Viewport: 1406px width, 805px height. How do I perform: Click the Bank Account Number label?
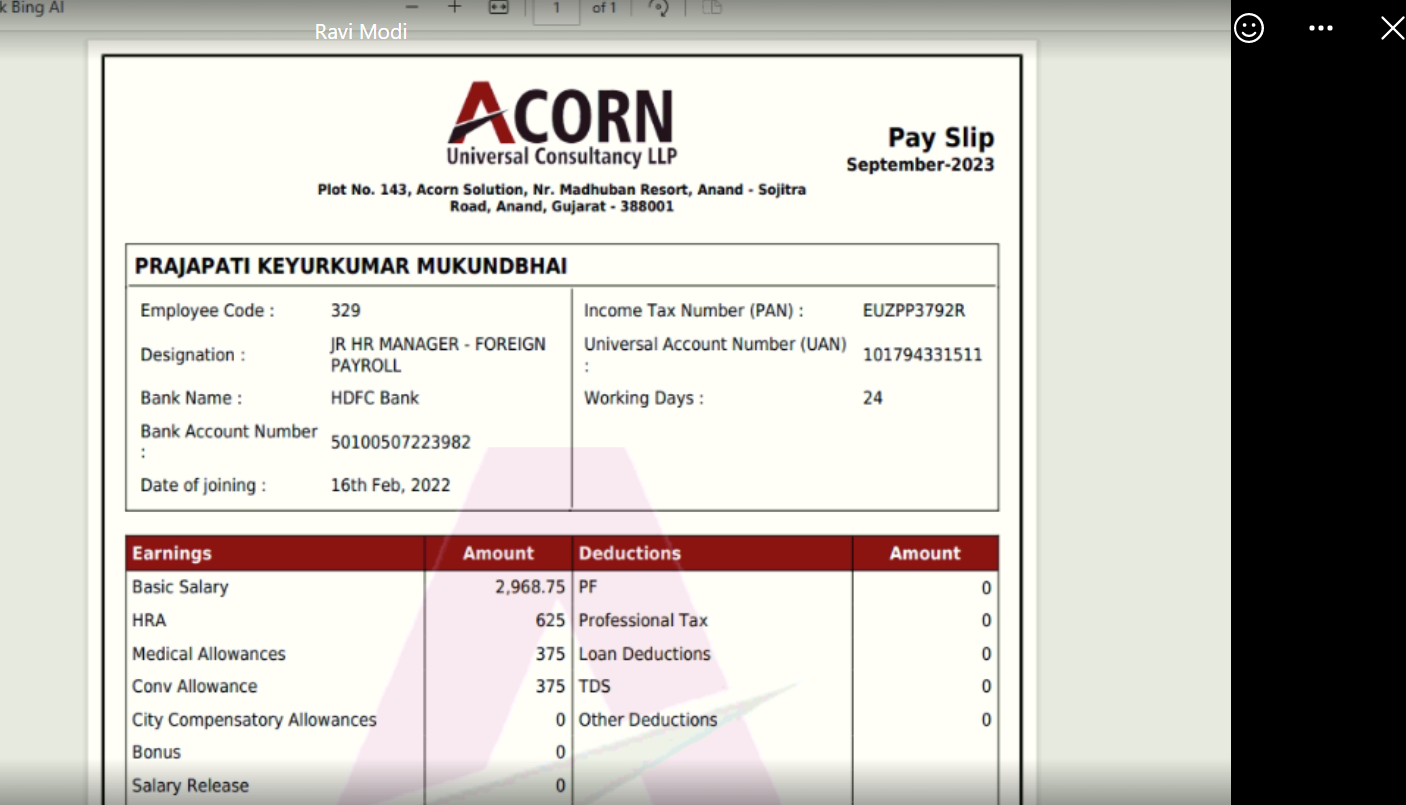click(x=229, y=441)
